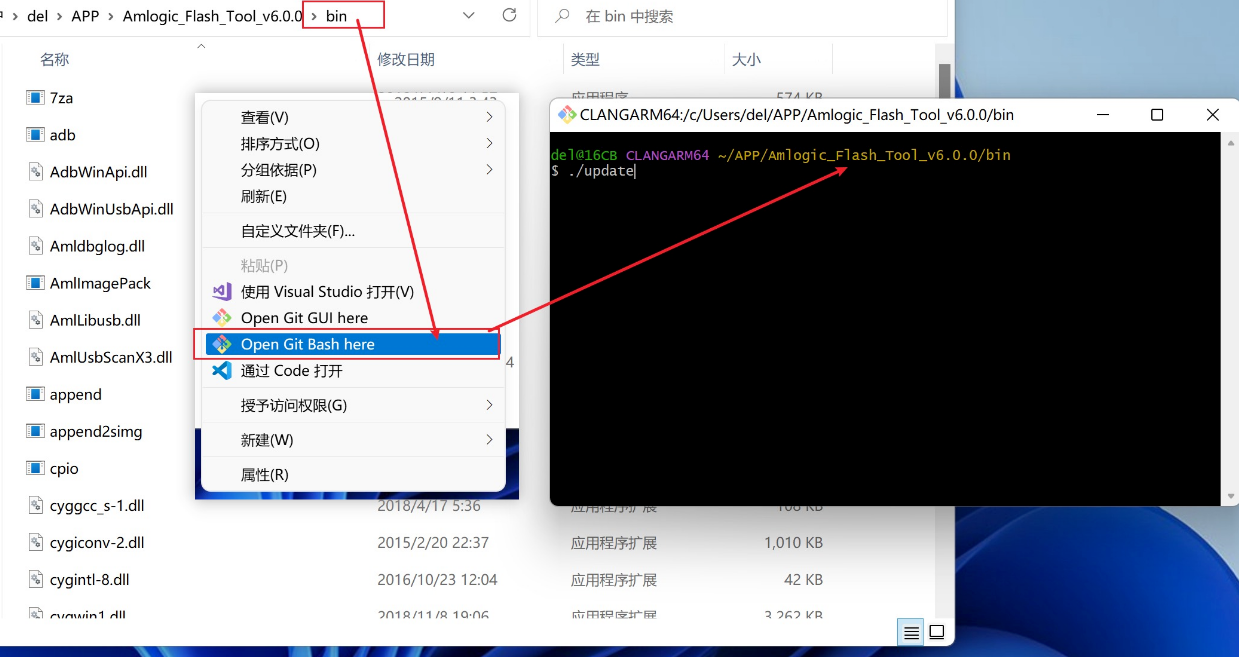
Task: Click the VS Code icon in context menu
Action: pos(222,370)
